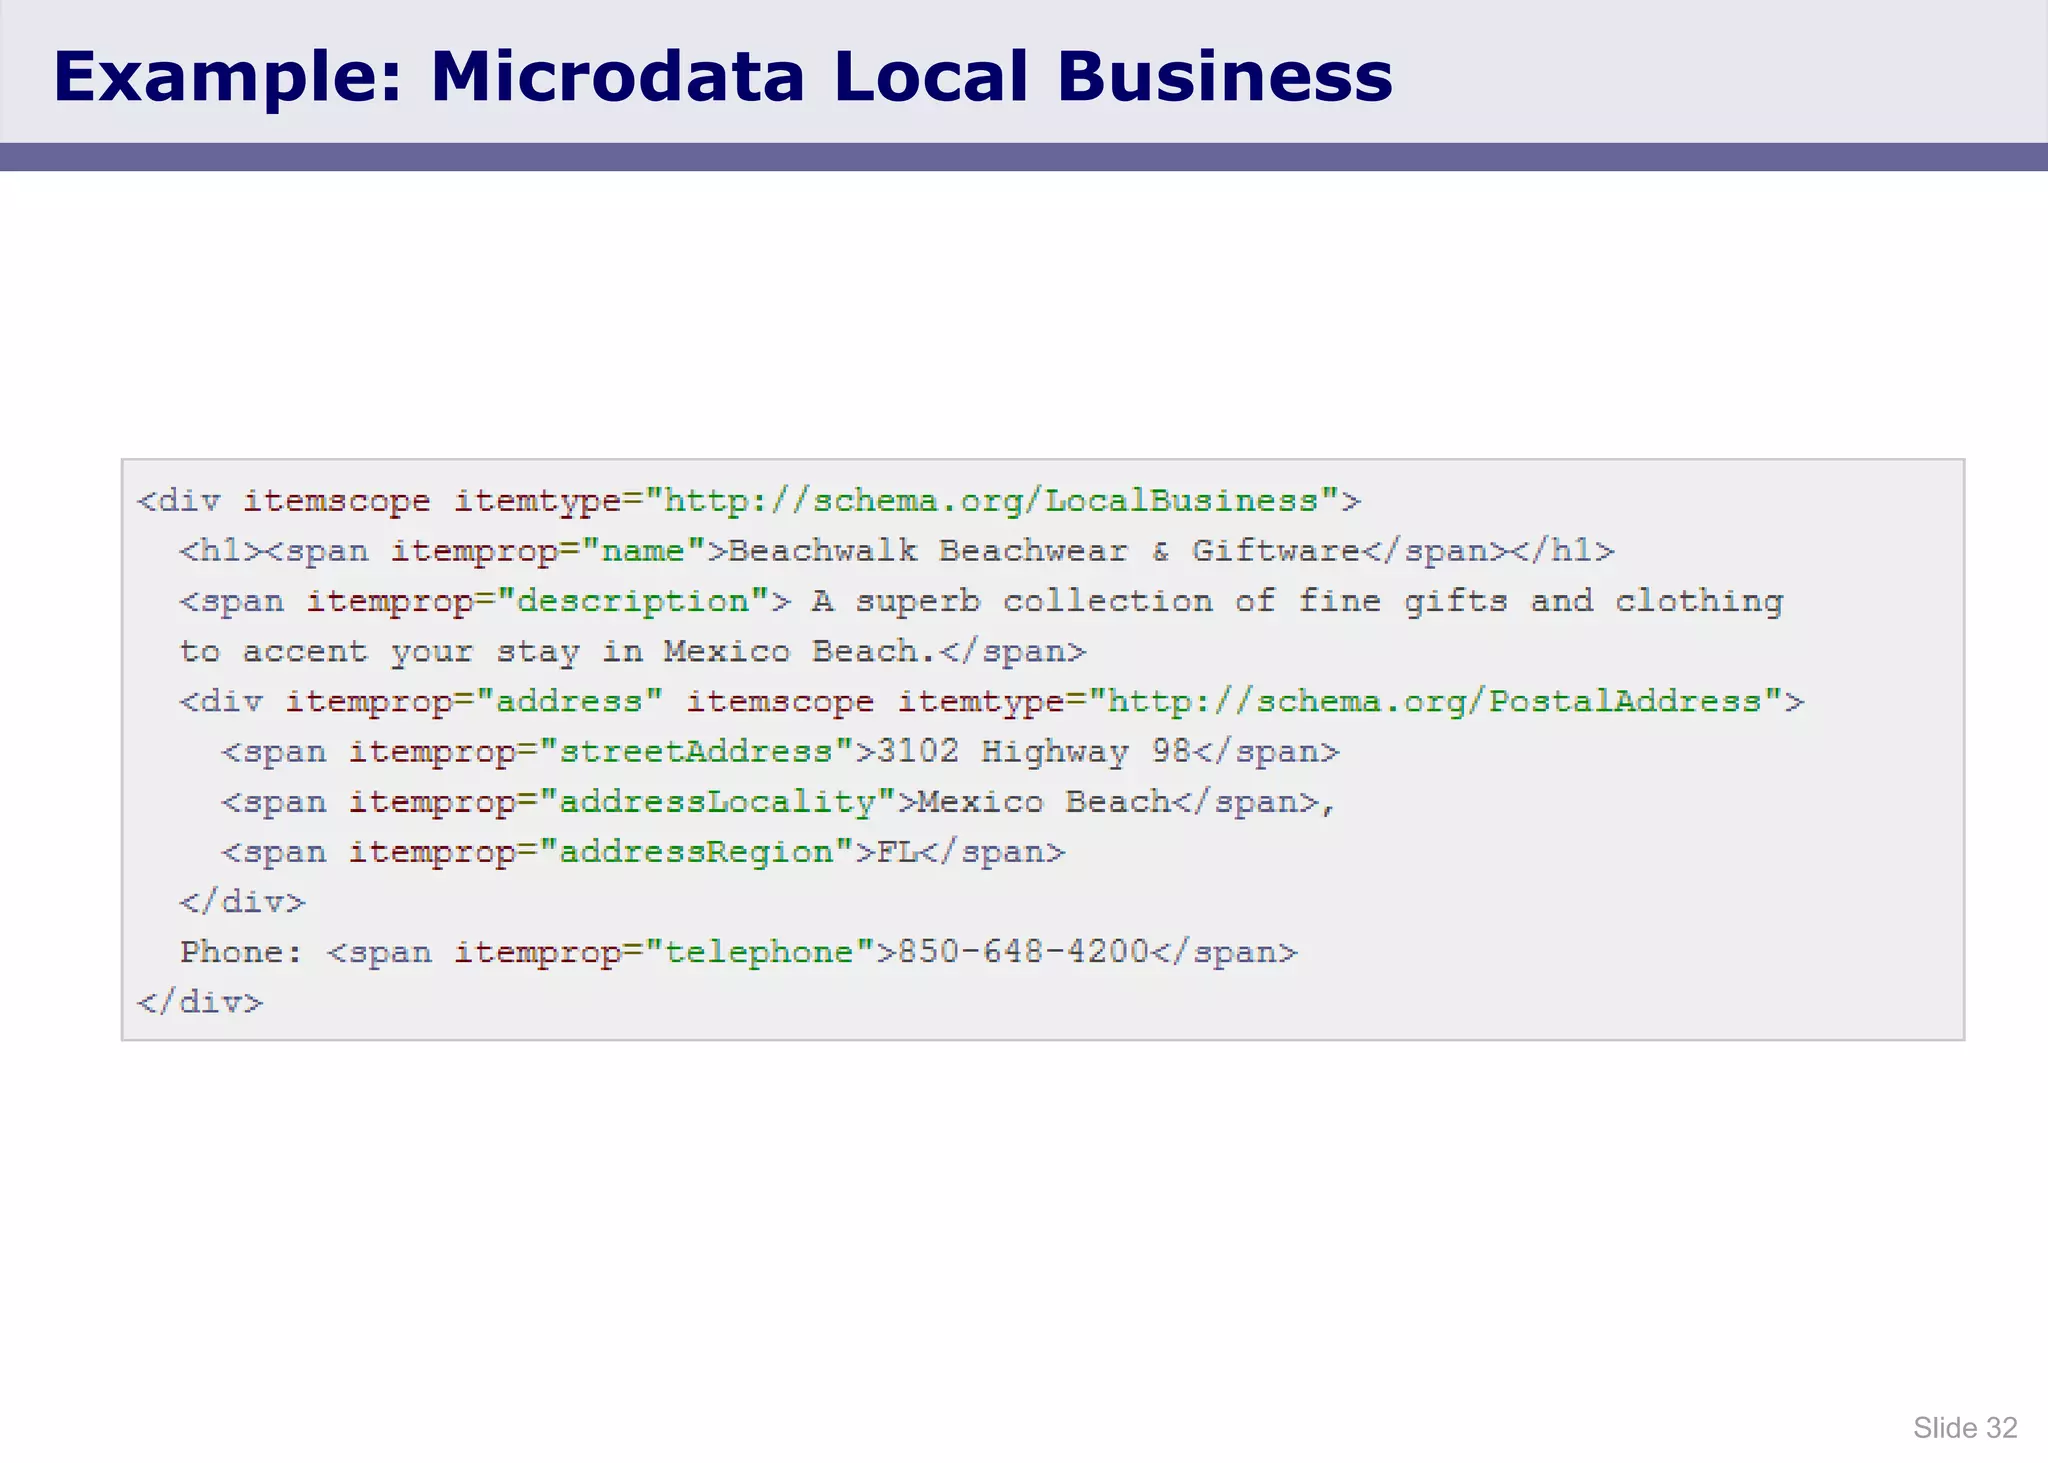Click the "name" itemprop value
The width and height of the screenshot is (2048, 1463).
point(644,550)
